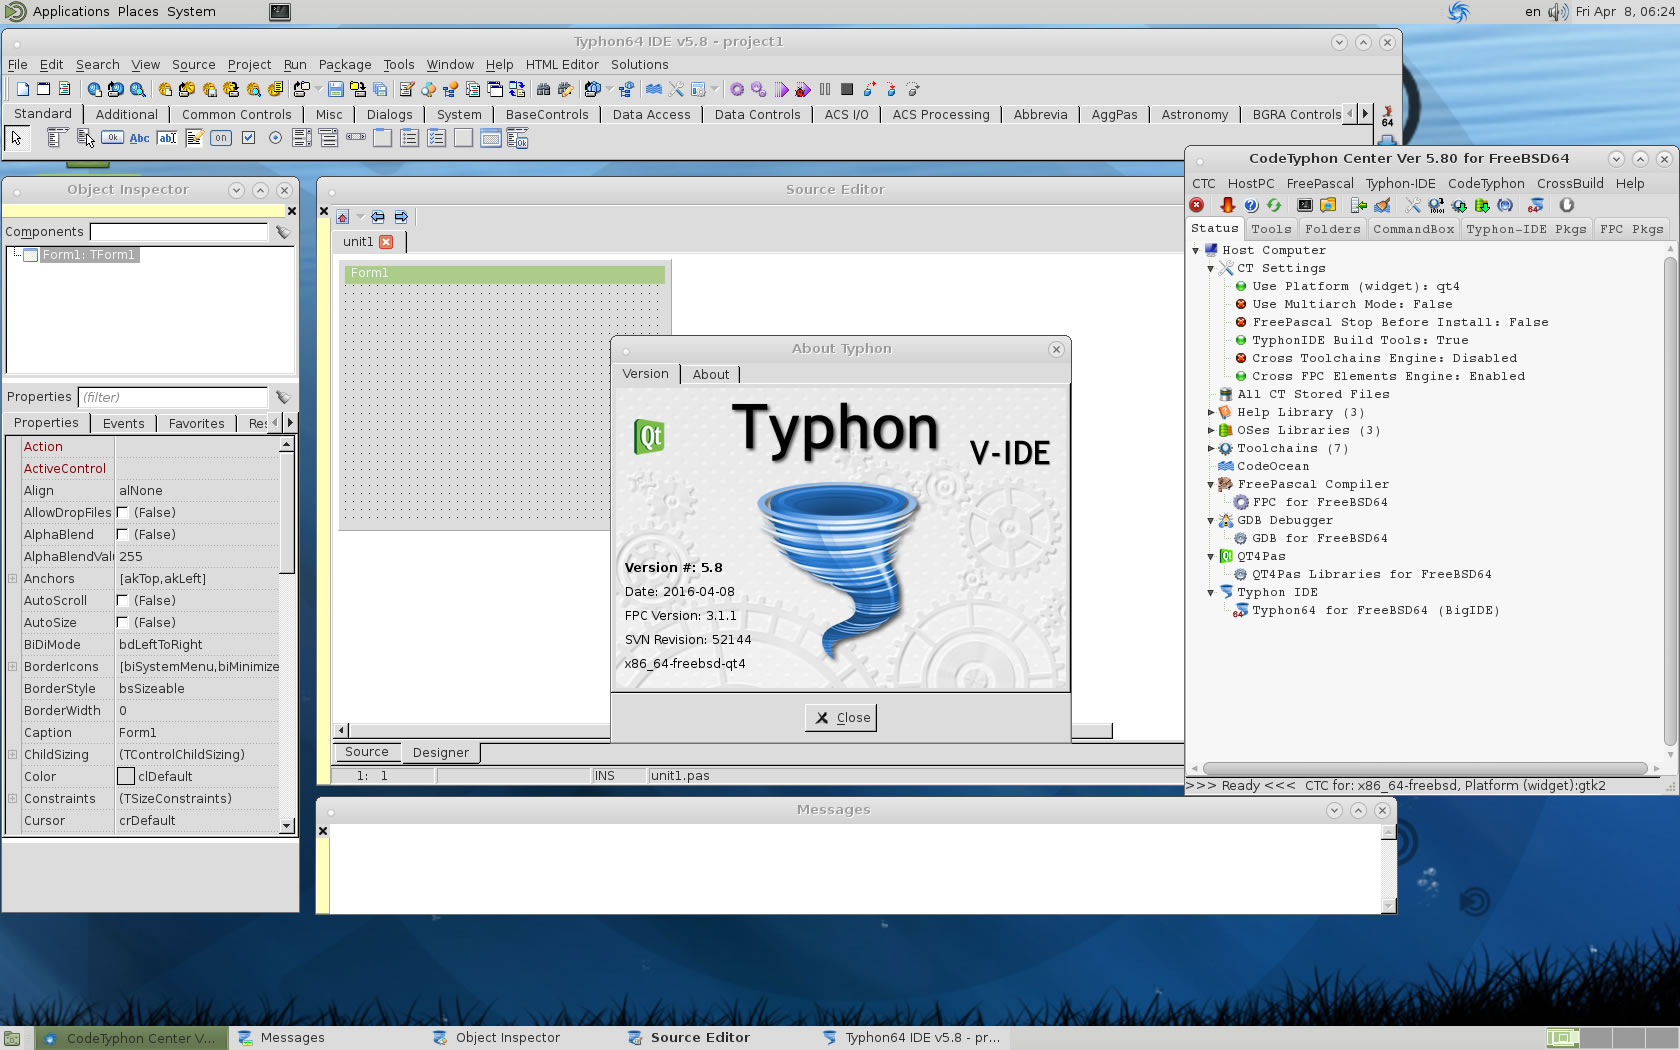Collapse the CT Settings tree node
The width and height of the screenshot is (1680, 1050).
pyautogui.click(x=1211, y=269)
